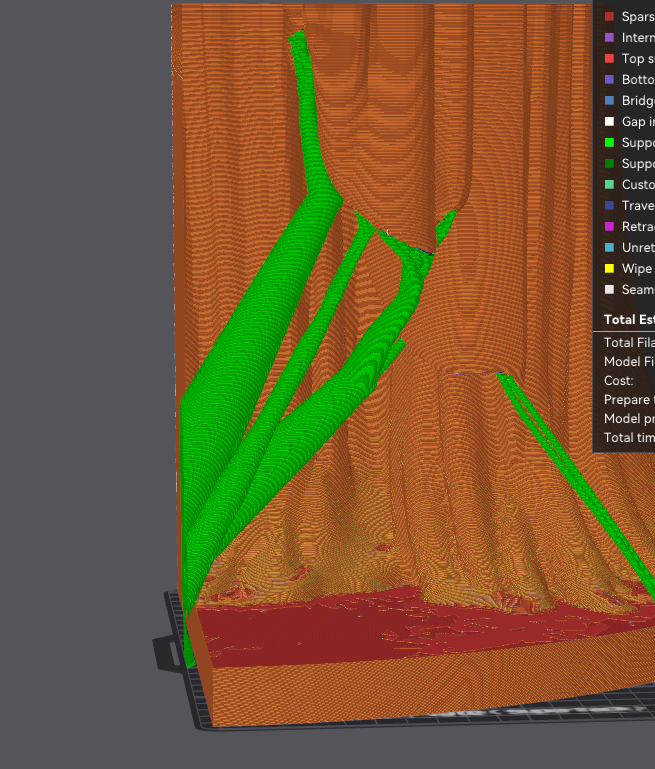Screen dimensions: 655x769
Task: Click the dark green Support interface swatch
Action: [x=609, y=164]
